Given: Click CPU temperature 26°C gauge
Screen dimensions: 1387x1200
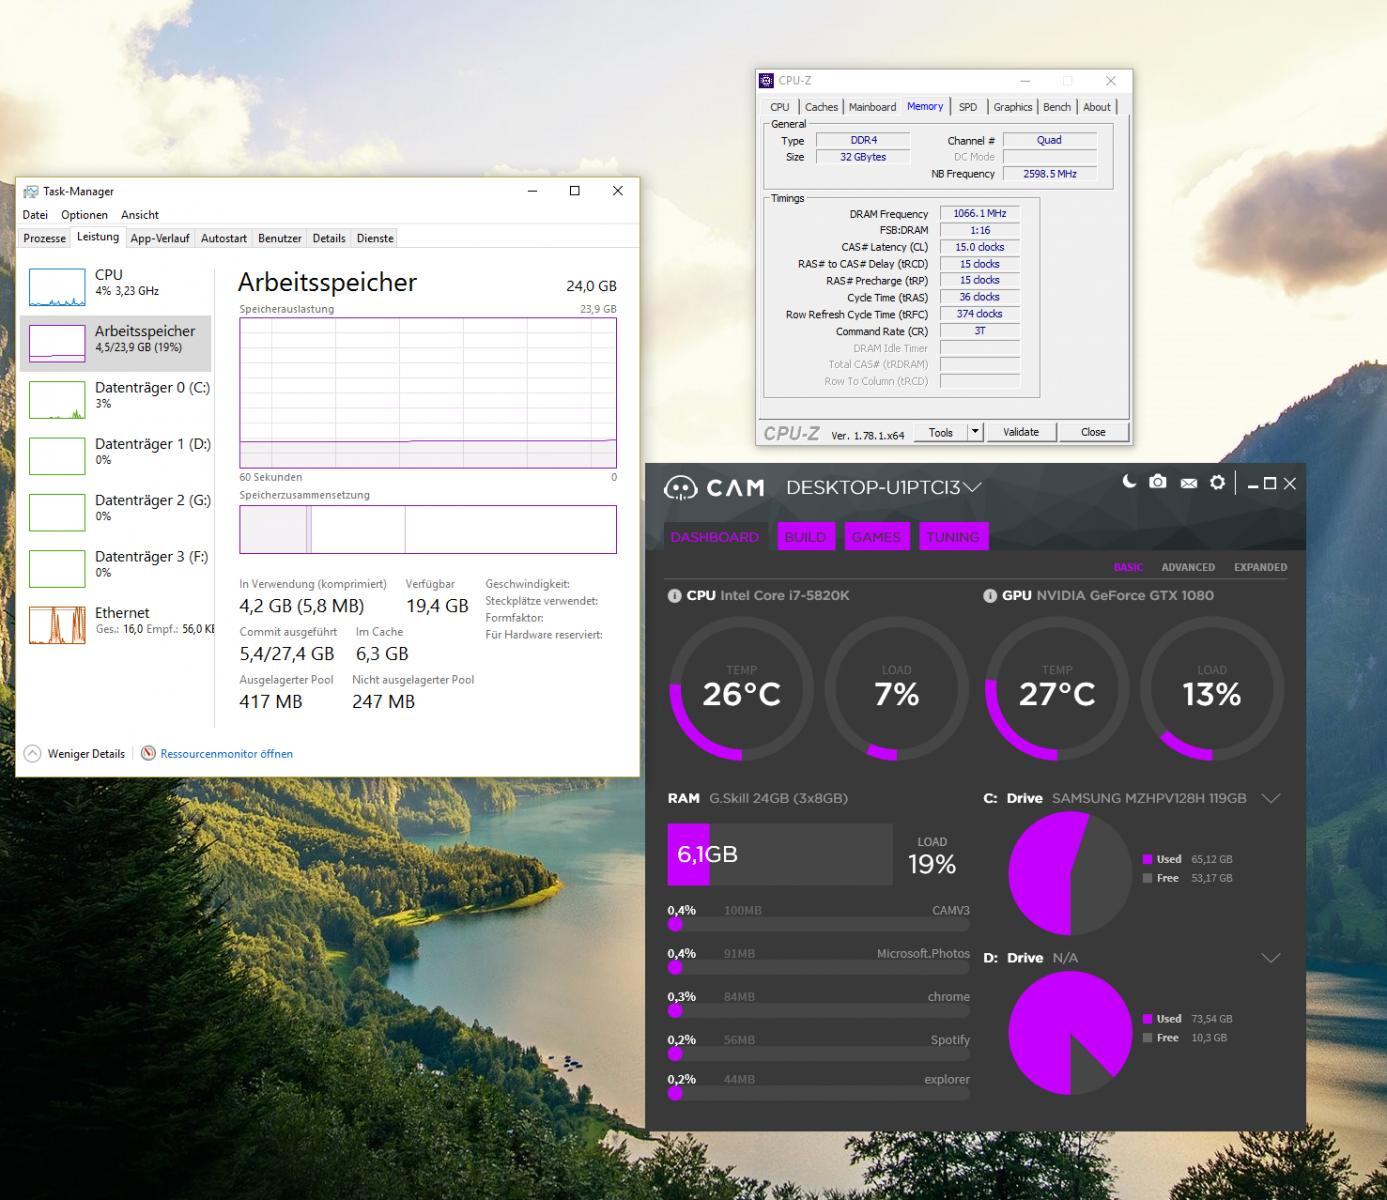Looking at the screenshot, I should pos(741,689).
